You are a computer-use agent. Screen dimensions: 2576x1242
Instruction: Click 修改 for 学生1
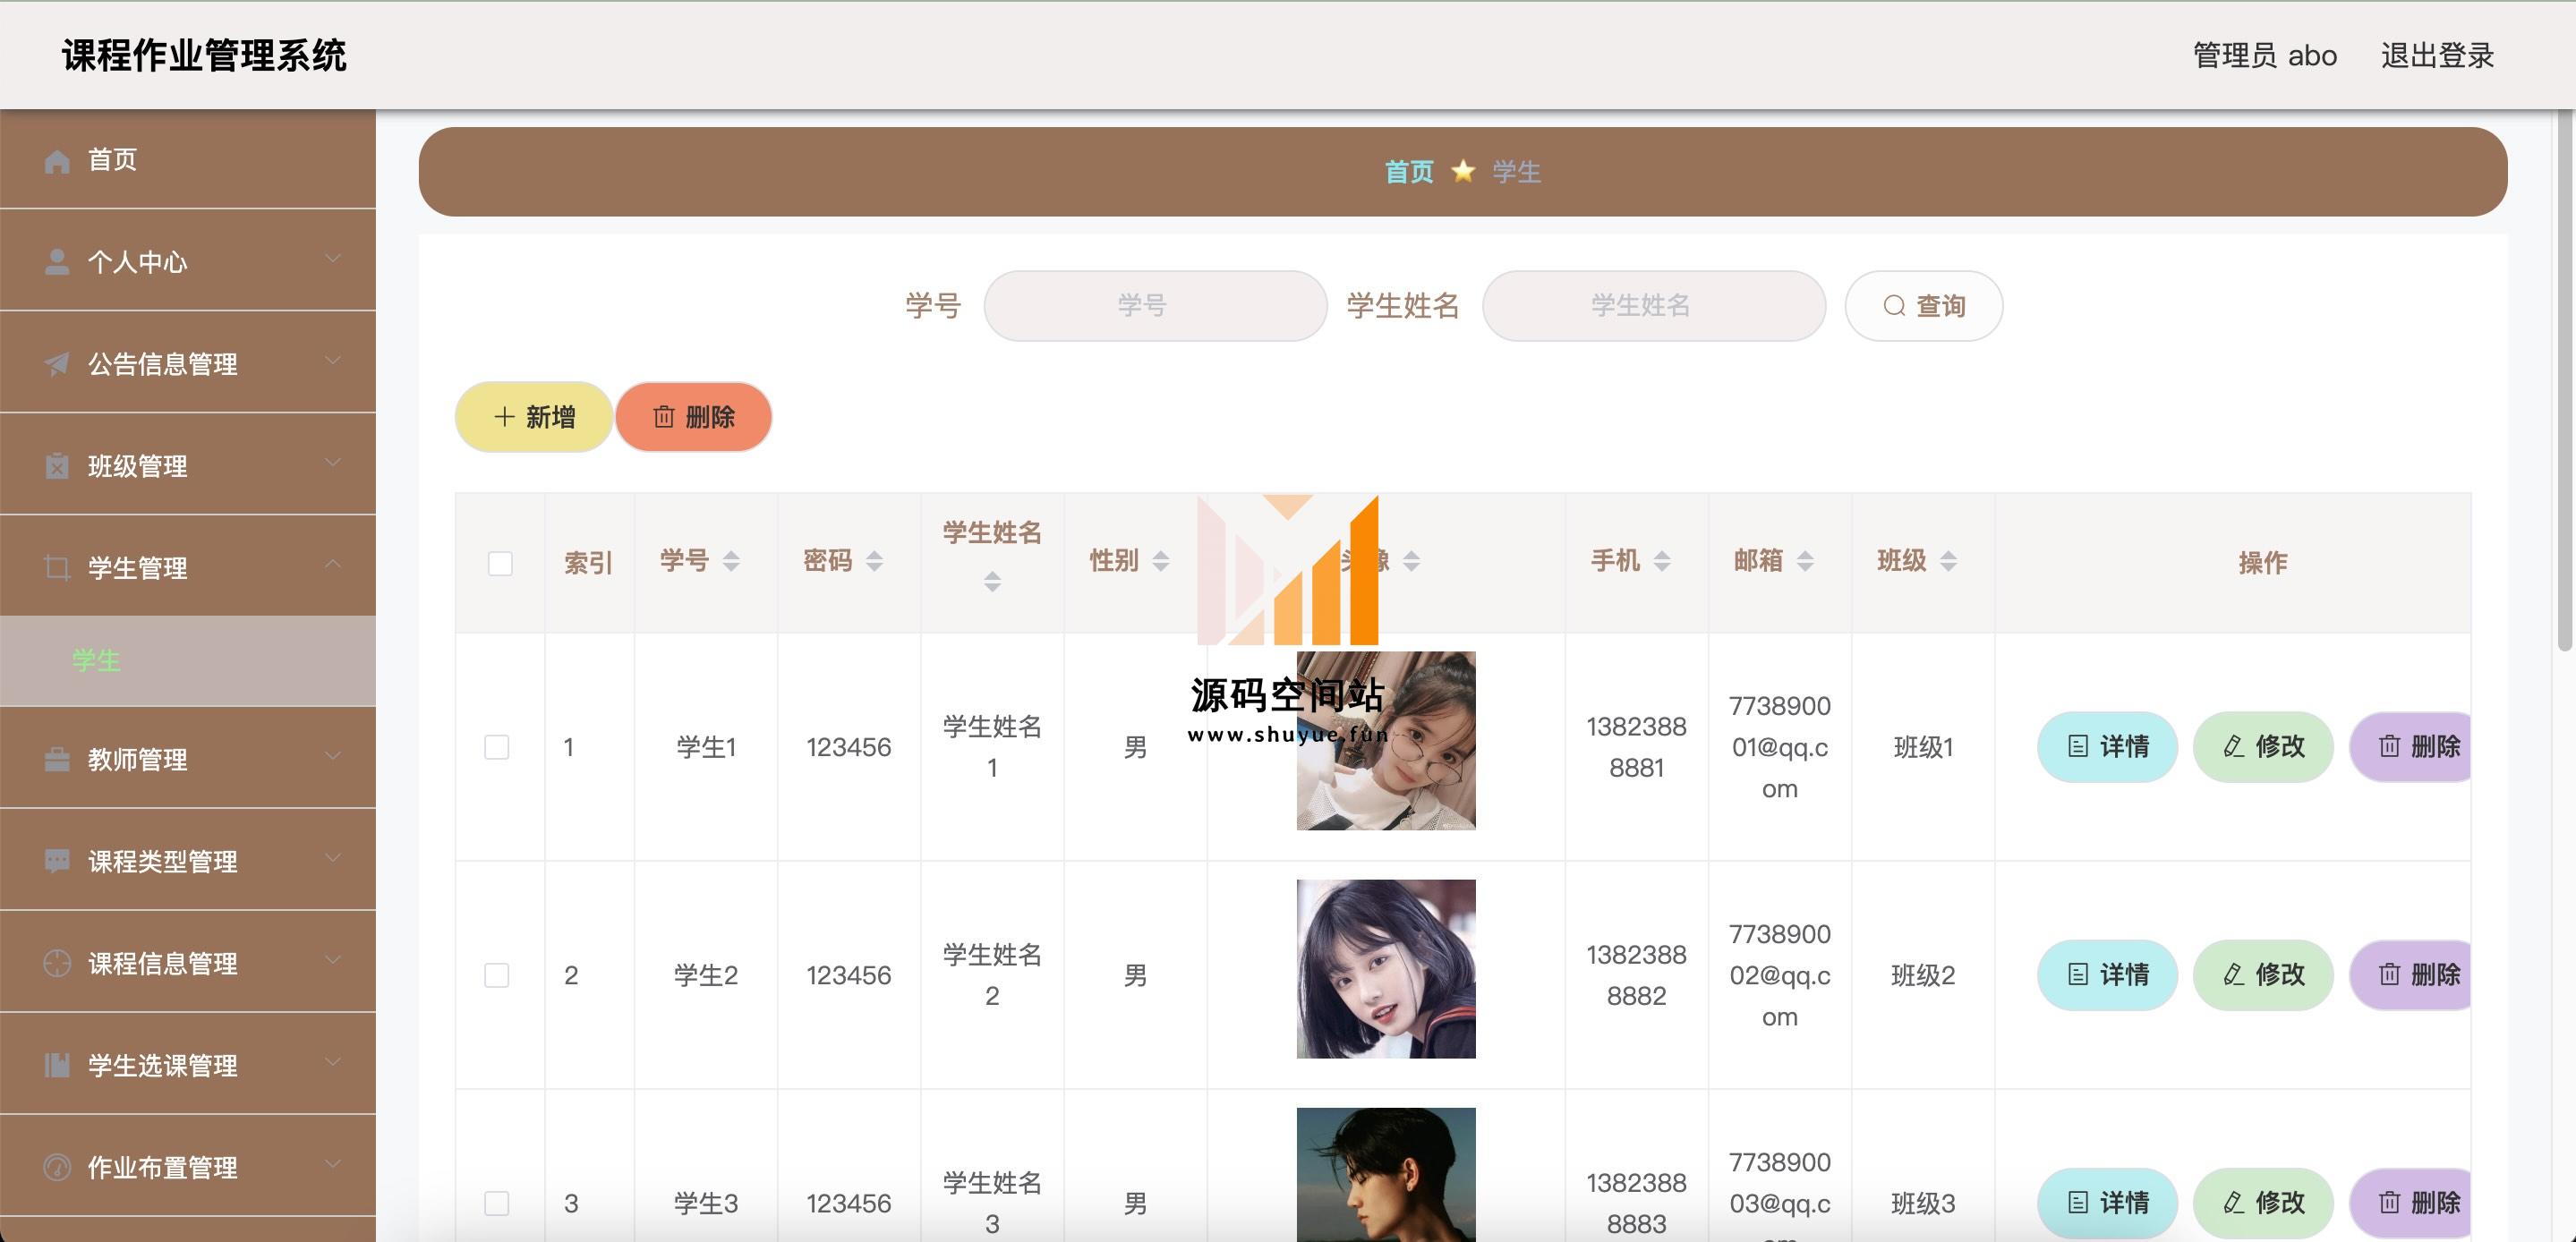point(2263,747)
